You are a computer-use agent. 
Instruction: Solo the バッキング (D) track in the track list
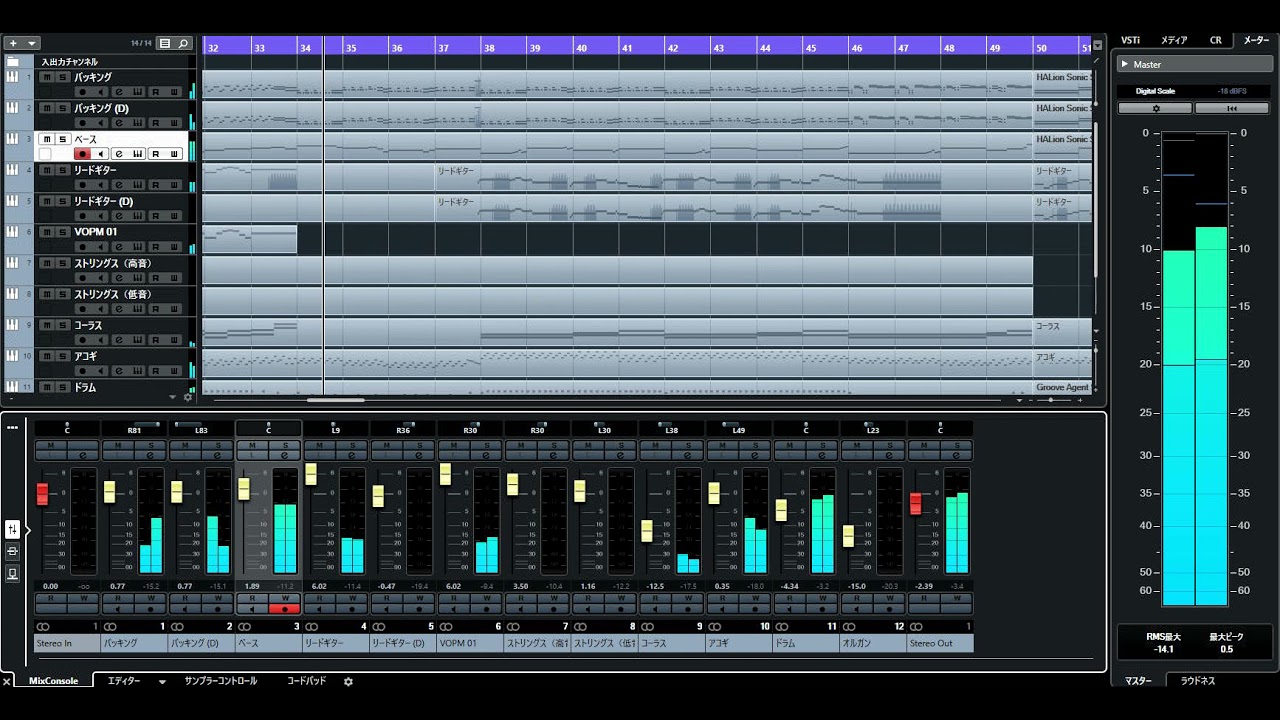click(62, 108)
